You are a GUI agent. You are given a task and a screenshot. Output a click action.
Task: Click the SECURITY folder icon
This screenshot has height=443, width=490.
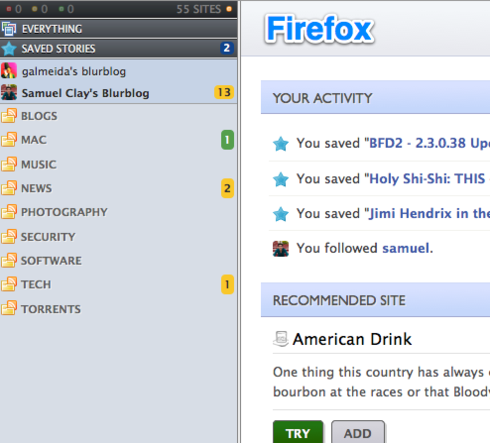pyautogui.click(x=9, y=236)
